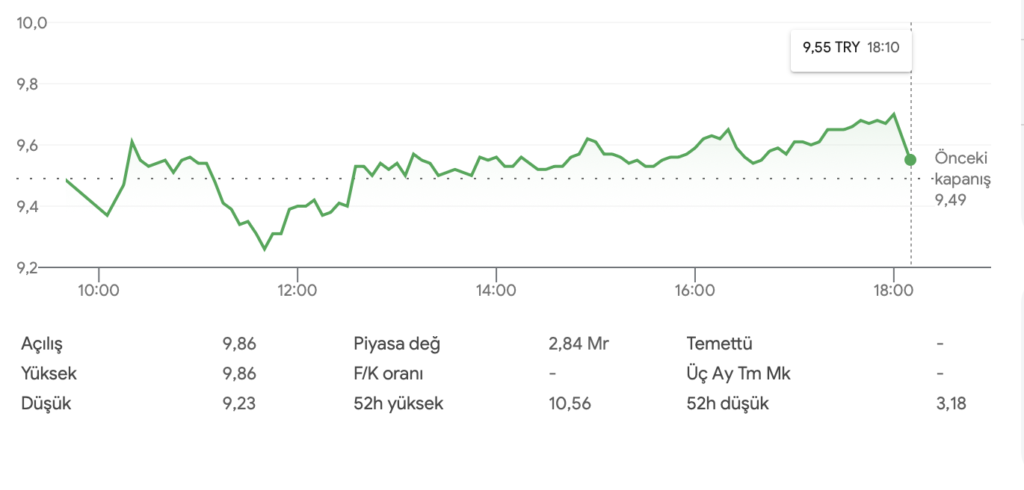Select the 12:00 time axis label
1024x490 pixels.
tap(297, 291)
